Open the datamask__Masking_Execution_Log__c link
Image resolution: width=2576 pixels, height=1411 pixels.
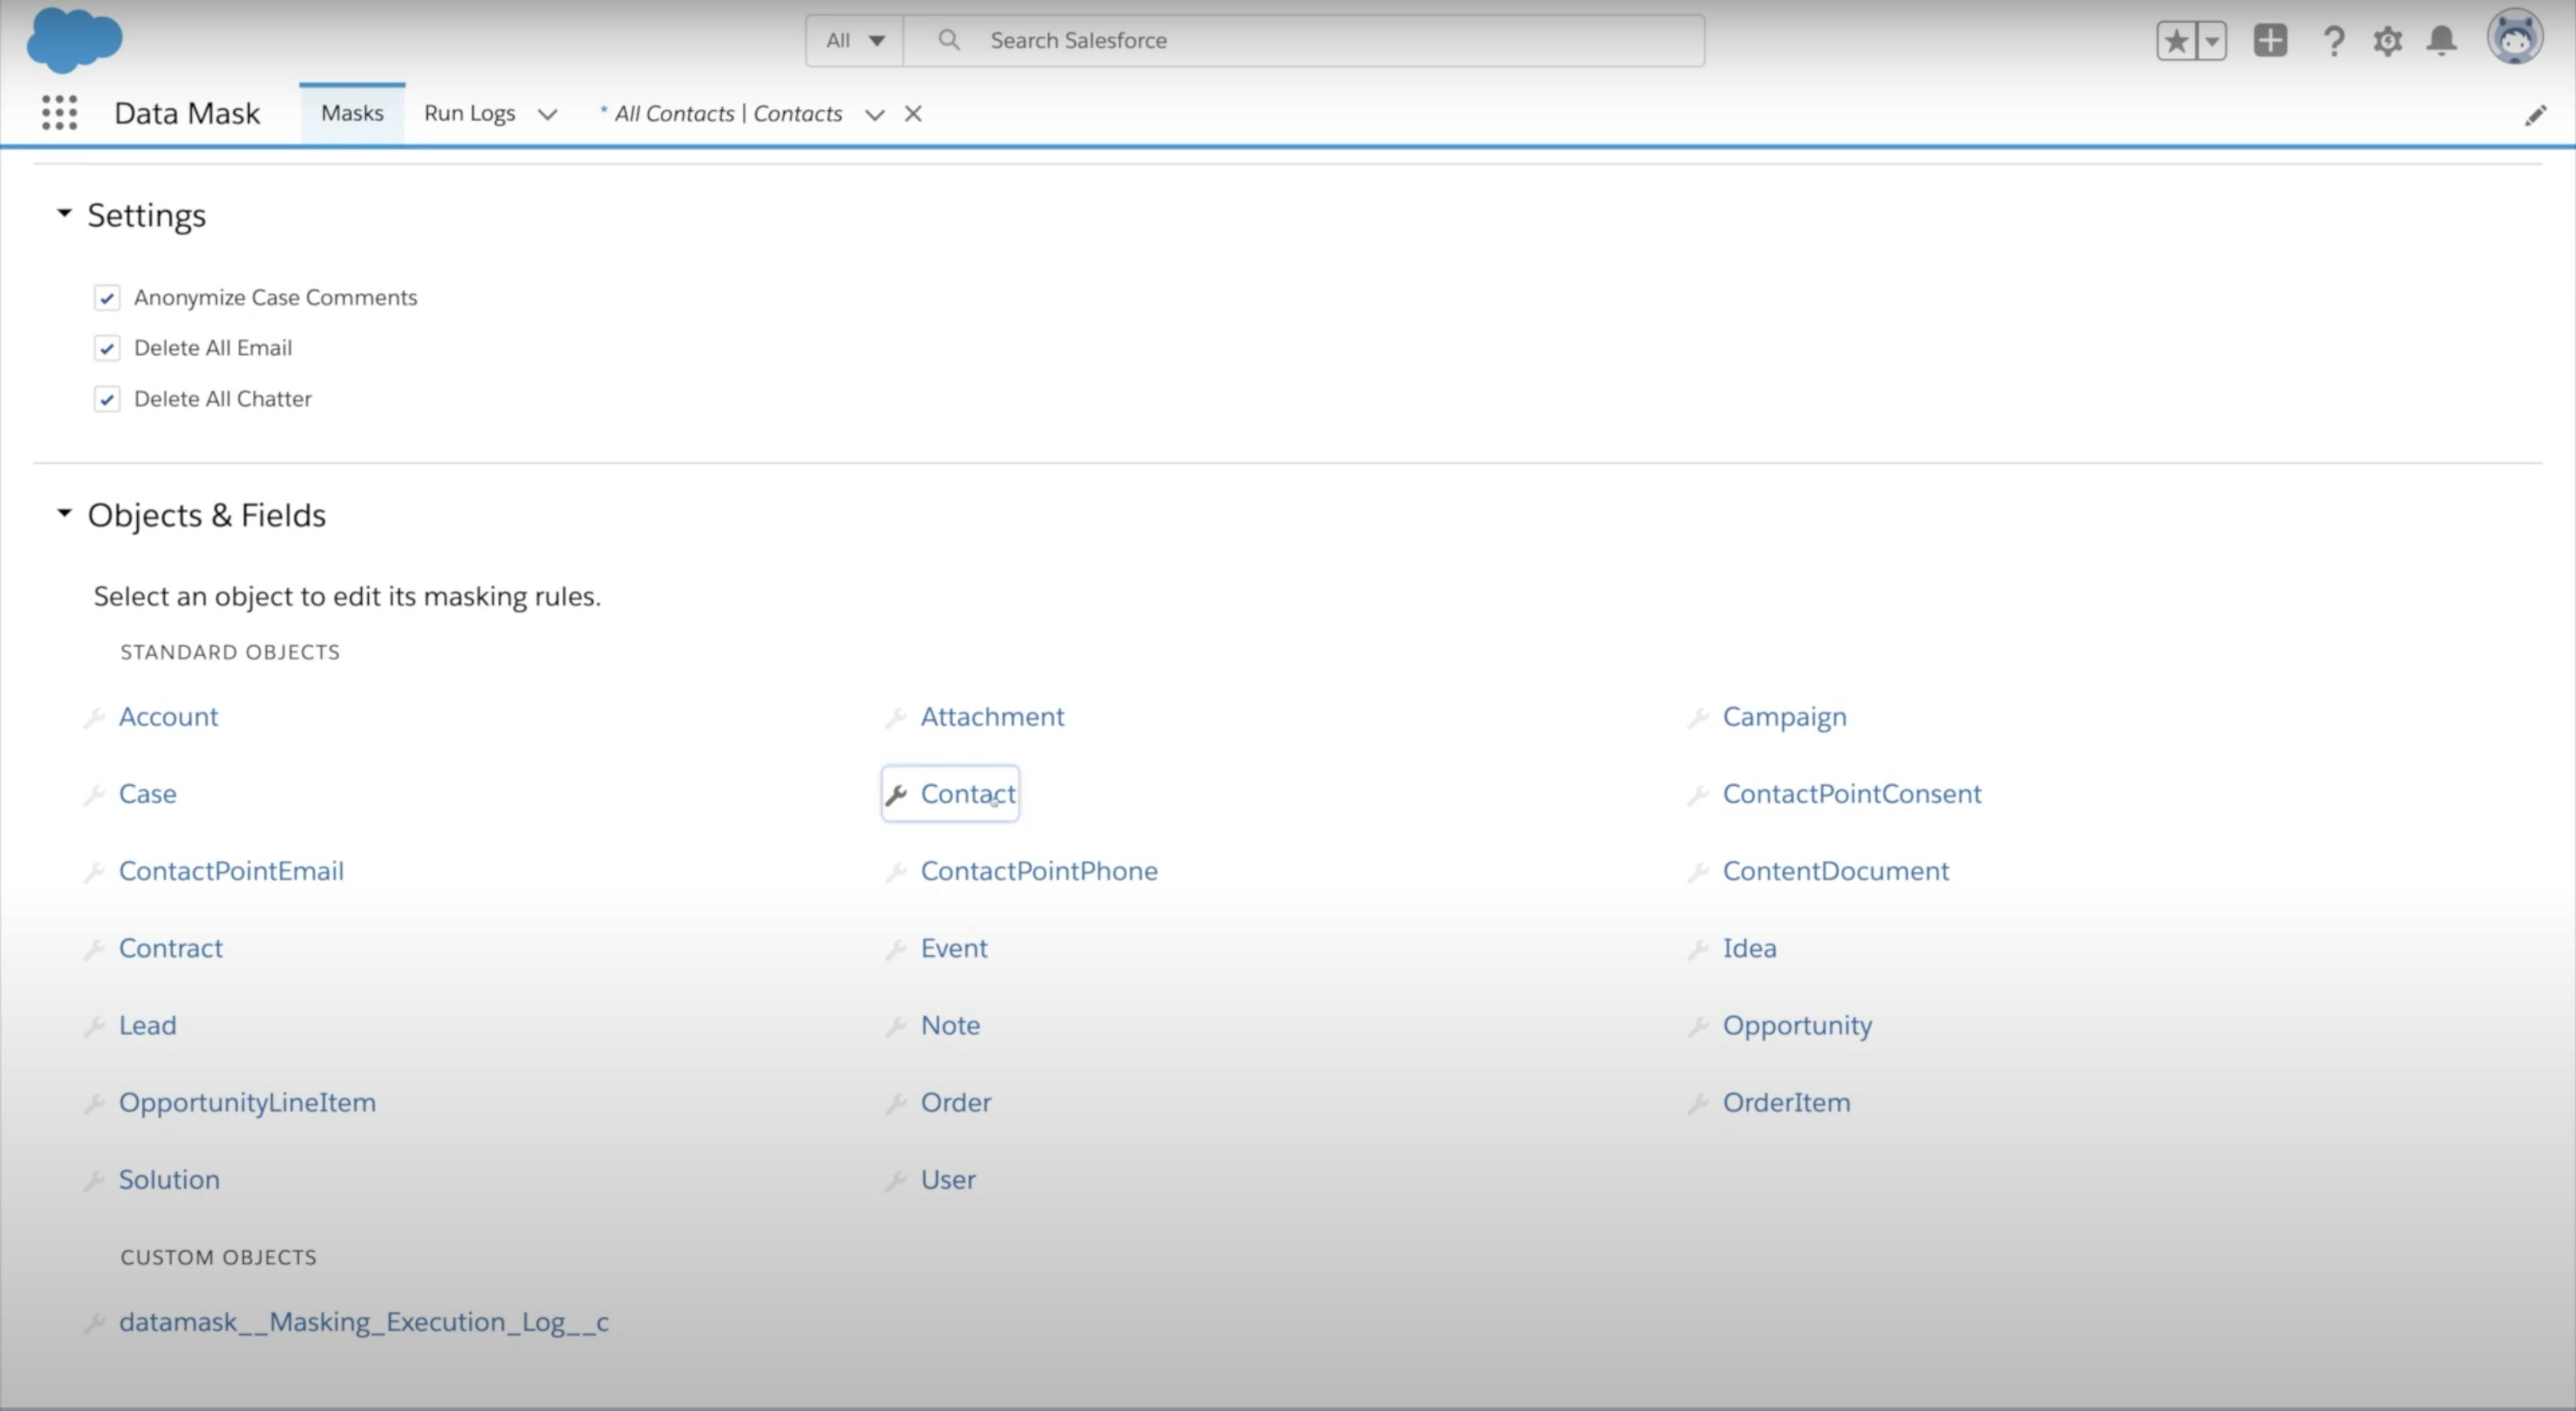[x=364, y=1323]
